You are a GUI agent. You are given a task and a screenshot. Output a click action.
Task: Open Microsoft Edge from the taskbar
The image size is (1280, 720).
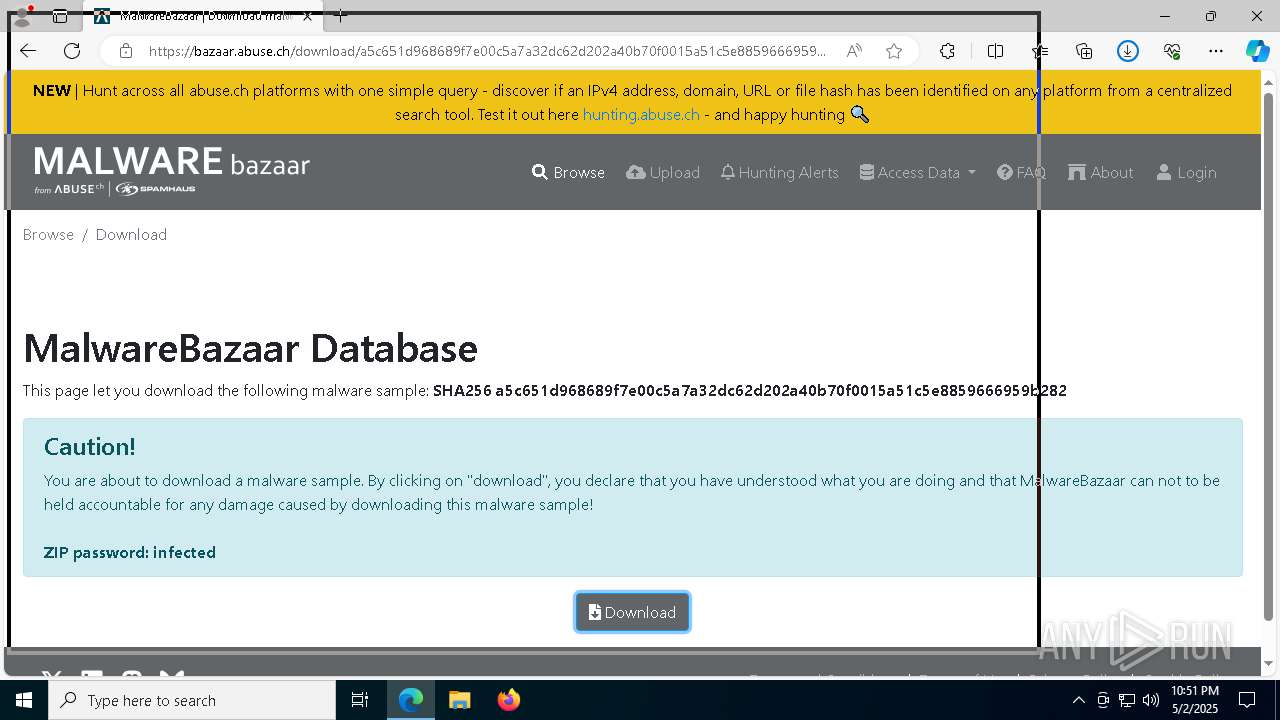pyautogui.click(x=411, y=700)
